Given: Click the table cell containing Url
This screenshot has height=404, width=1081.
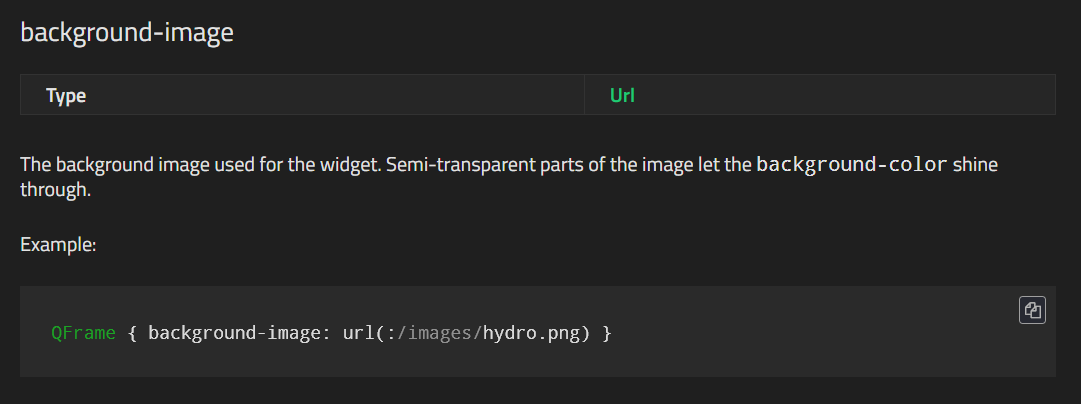Looking at the screenshot, I should pos(820,94).
